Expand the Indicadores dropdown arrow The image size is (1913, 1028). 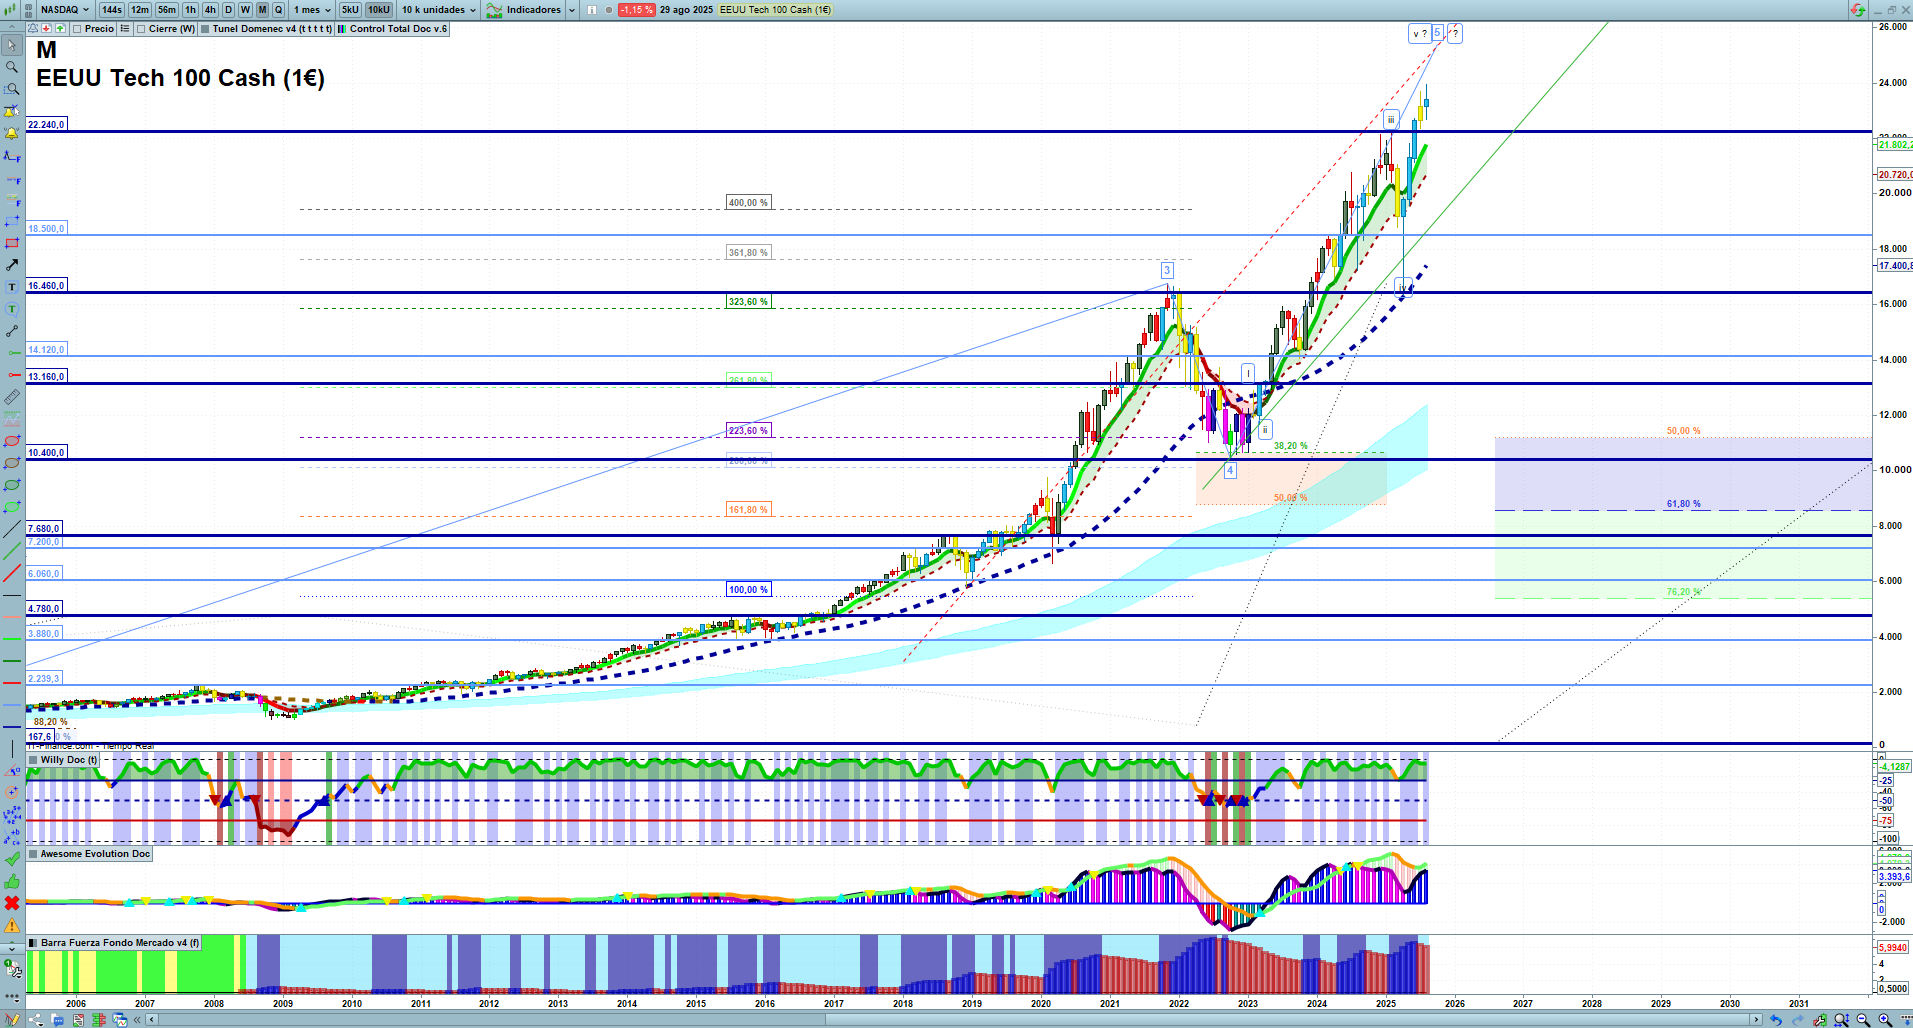572,10
